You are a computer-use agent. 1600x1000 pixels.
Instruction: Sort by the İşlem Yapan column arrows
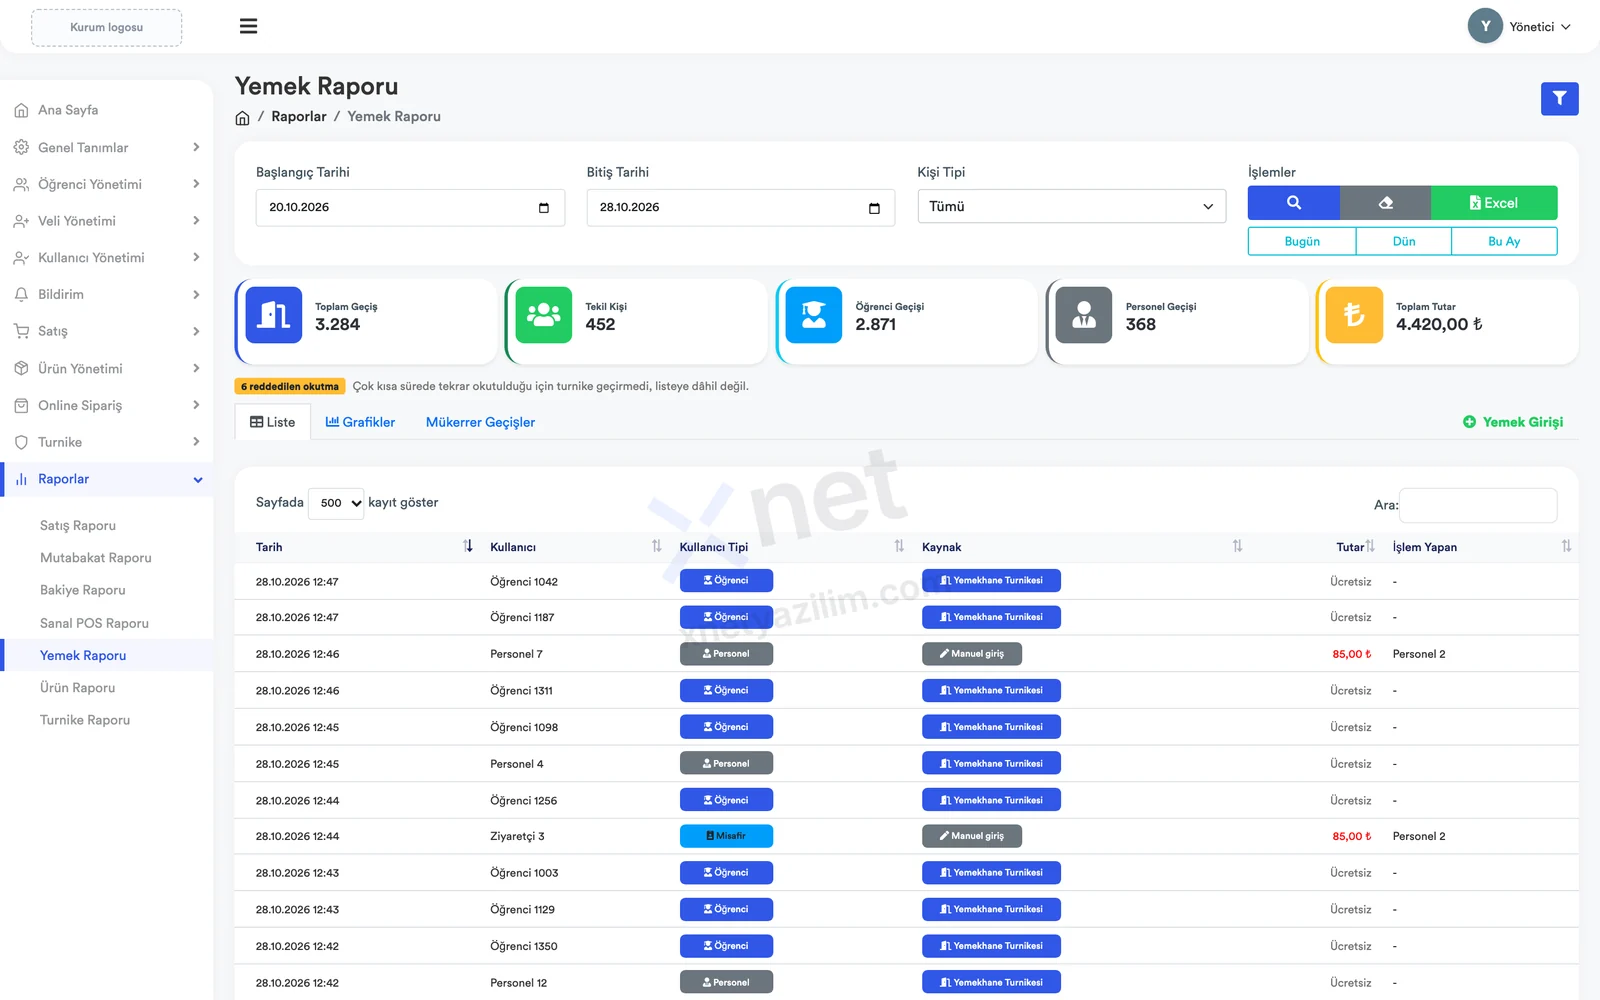point(1566,546)
